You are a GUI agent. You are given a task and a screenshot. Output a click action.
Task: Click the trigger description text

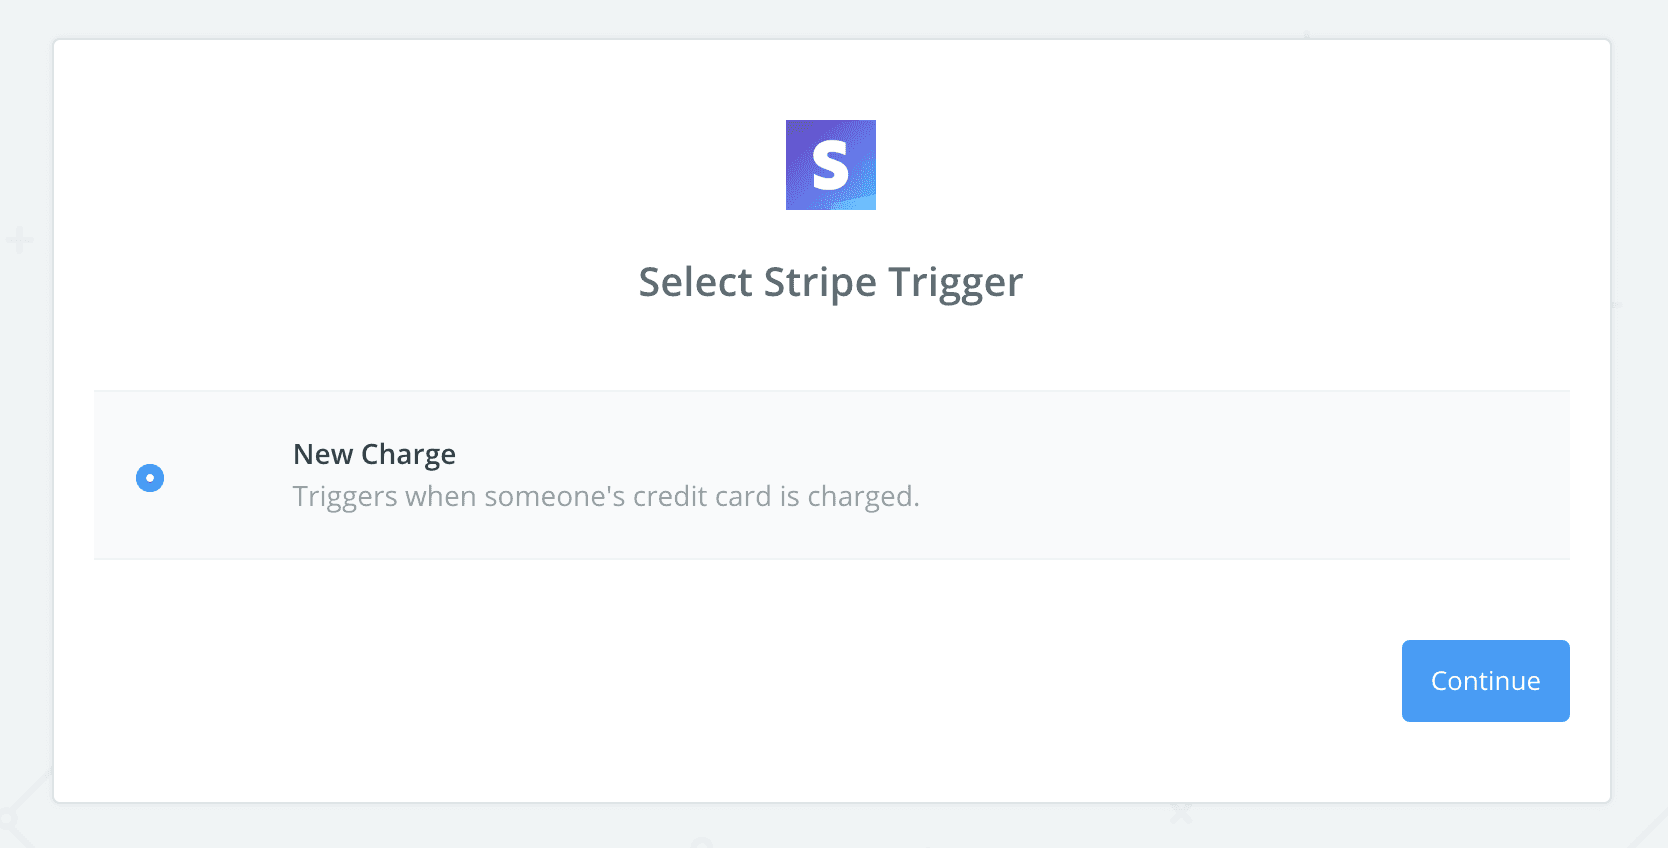(x=604, y=496)
